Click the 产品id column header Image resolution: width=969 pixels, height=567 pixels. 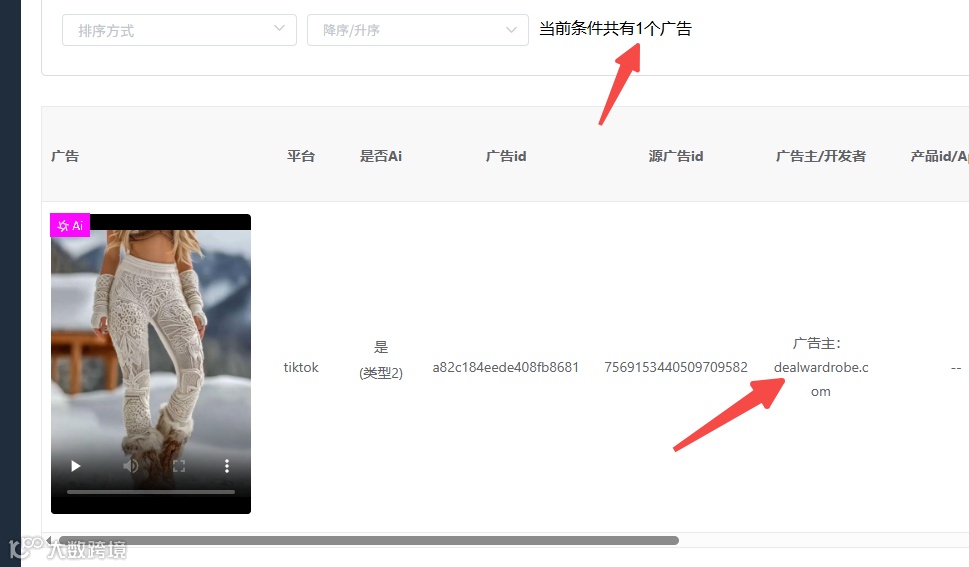click(939, 156)
